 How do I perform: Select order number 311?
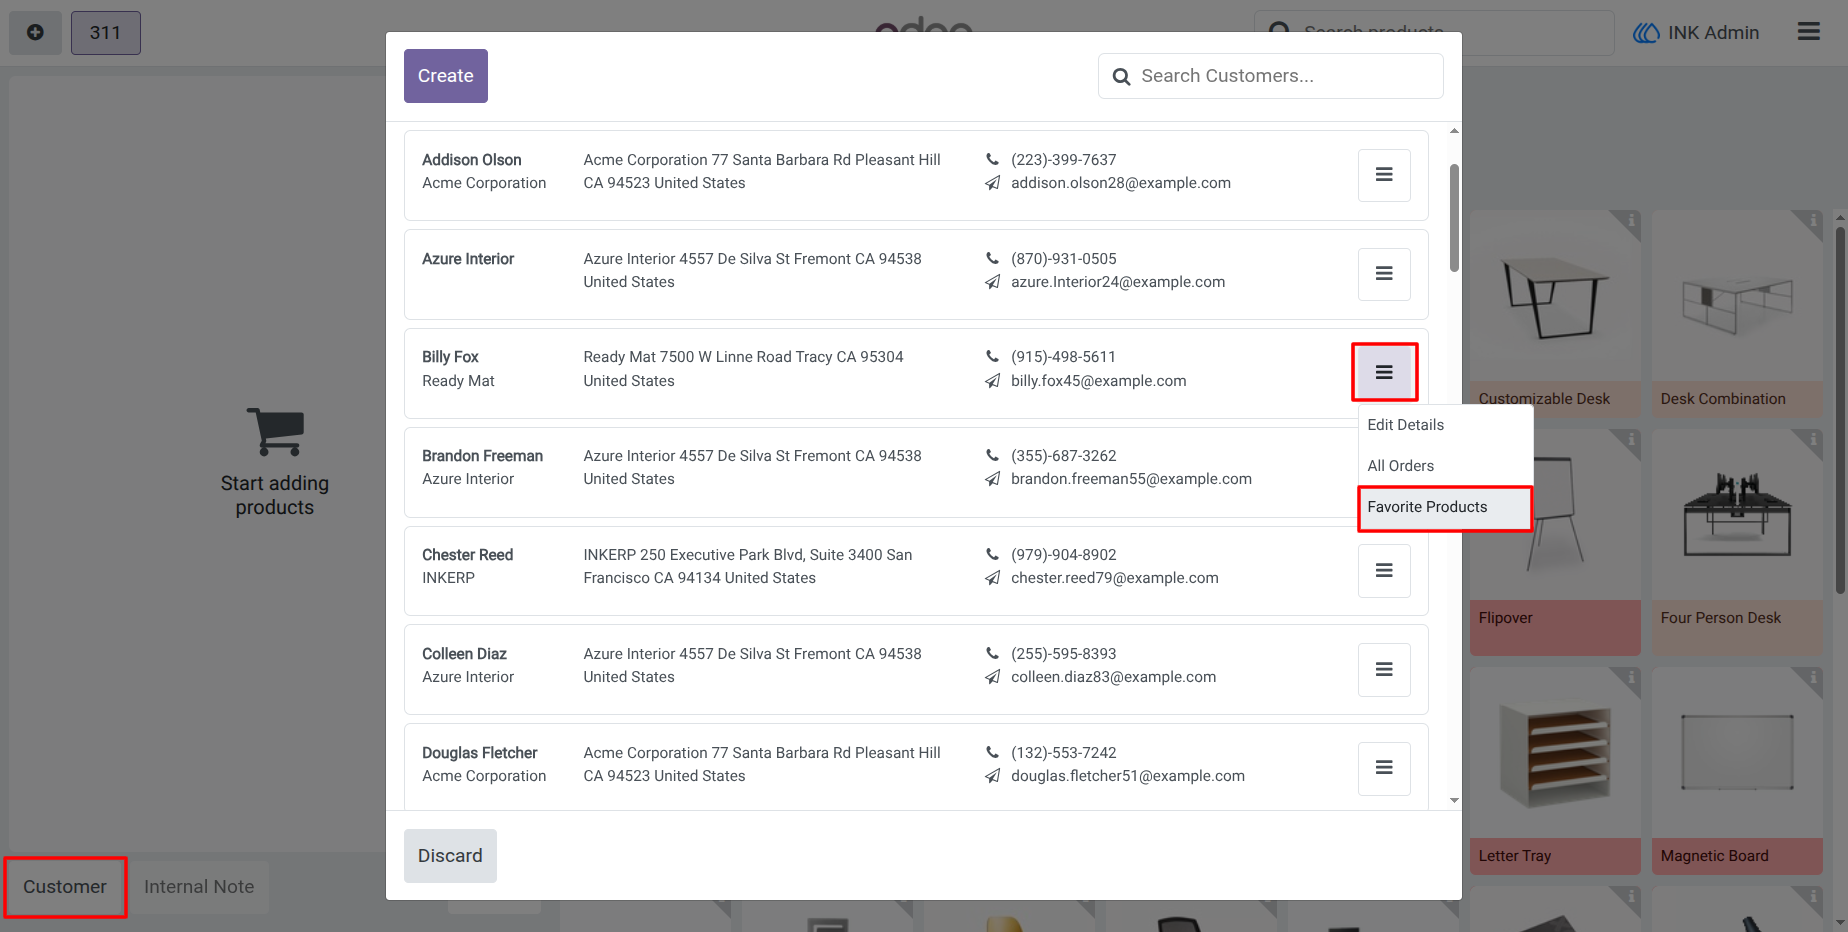[105, 33]
